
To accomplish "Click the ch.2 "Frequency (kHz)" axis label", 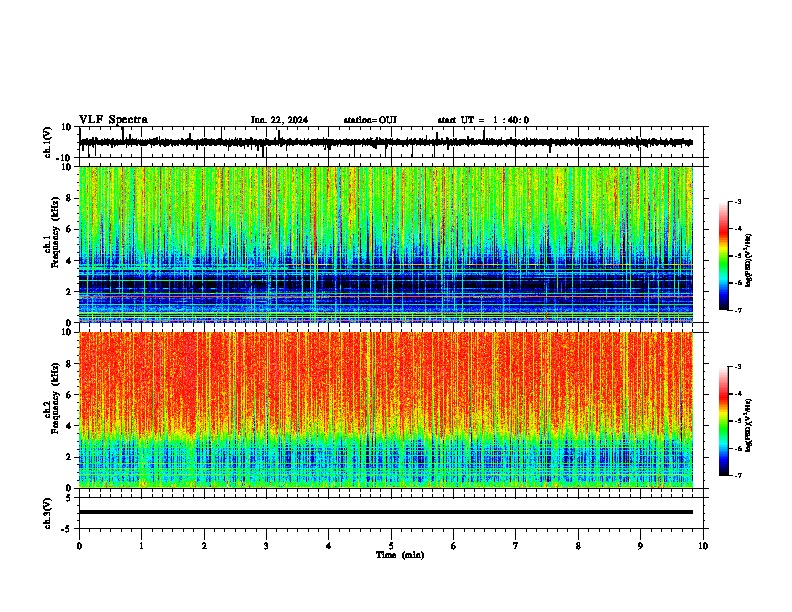I will pyautogui.click(x=55, y=398).
